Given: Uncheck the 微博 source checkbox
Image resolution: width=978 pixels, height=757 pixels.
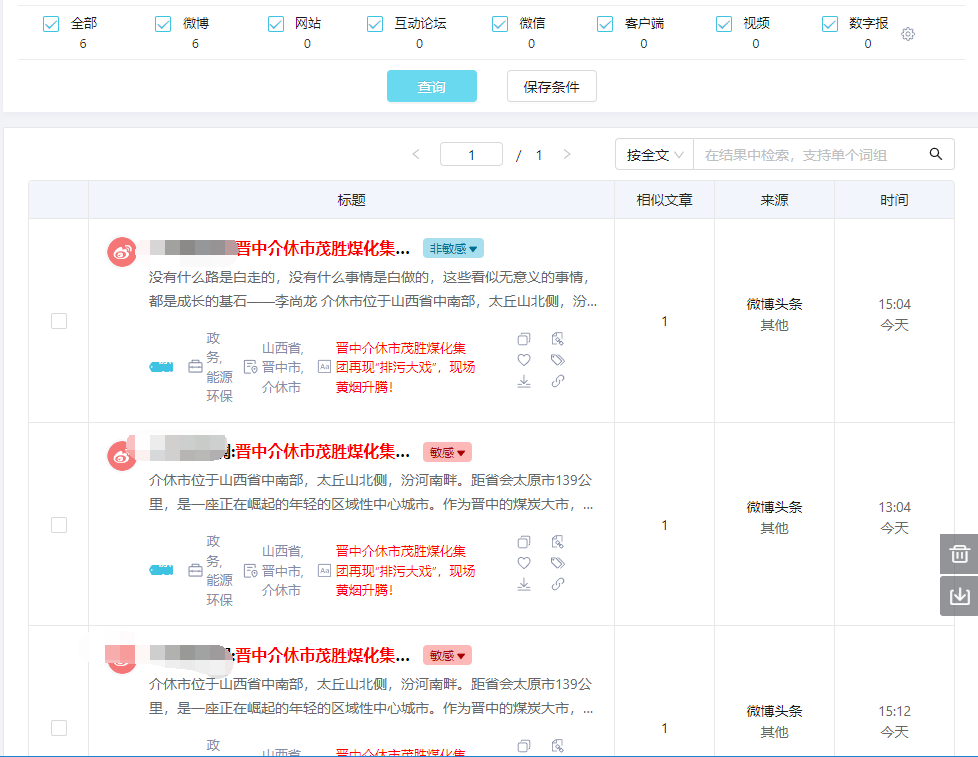Looking at the screenshot, I should click(x=163, y=24).
